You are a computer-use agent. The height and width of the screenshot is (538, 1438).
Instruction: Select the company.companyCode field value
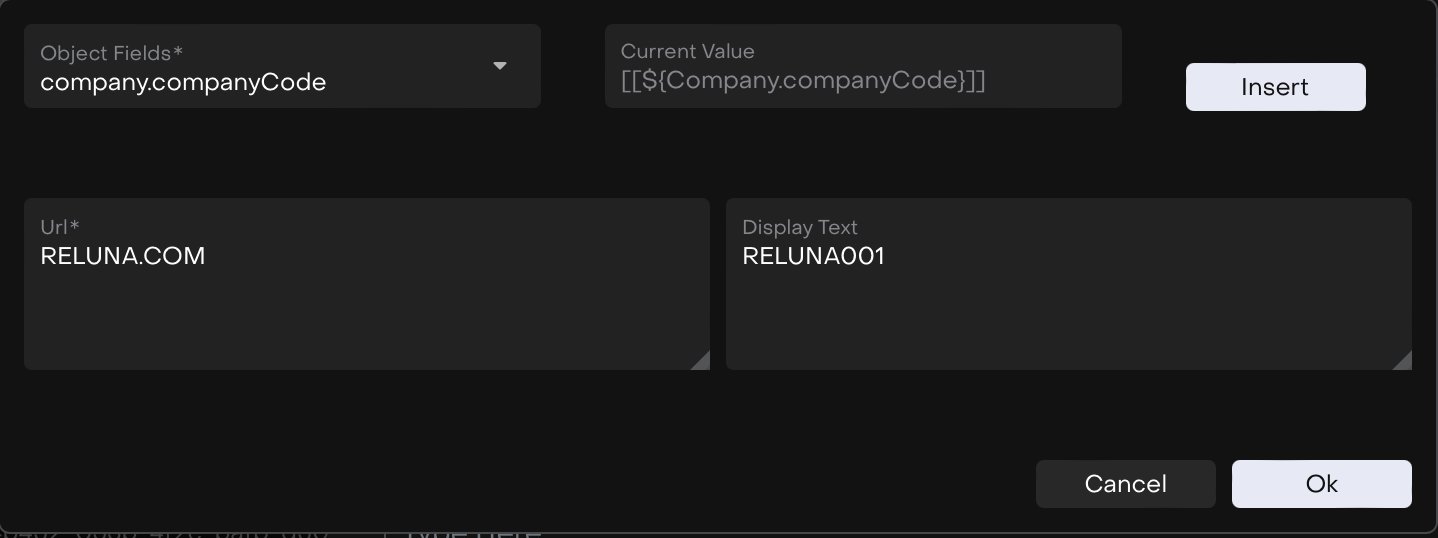(183, 82)
